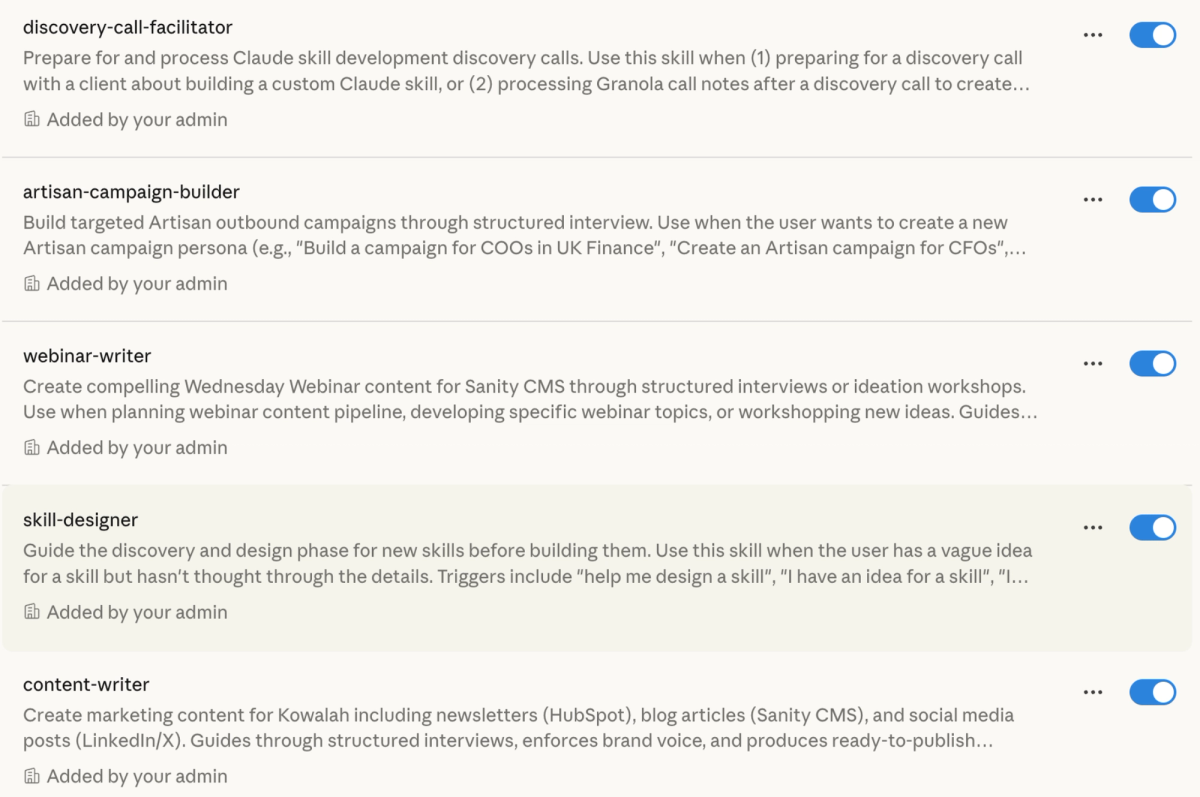Open the ellipsis menu for discovery-call-facilitator

coord(1092,34)
